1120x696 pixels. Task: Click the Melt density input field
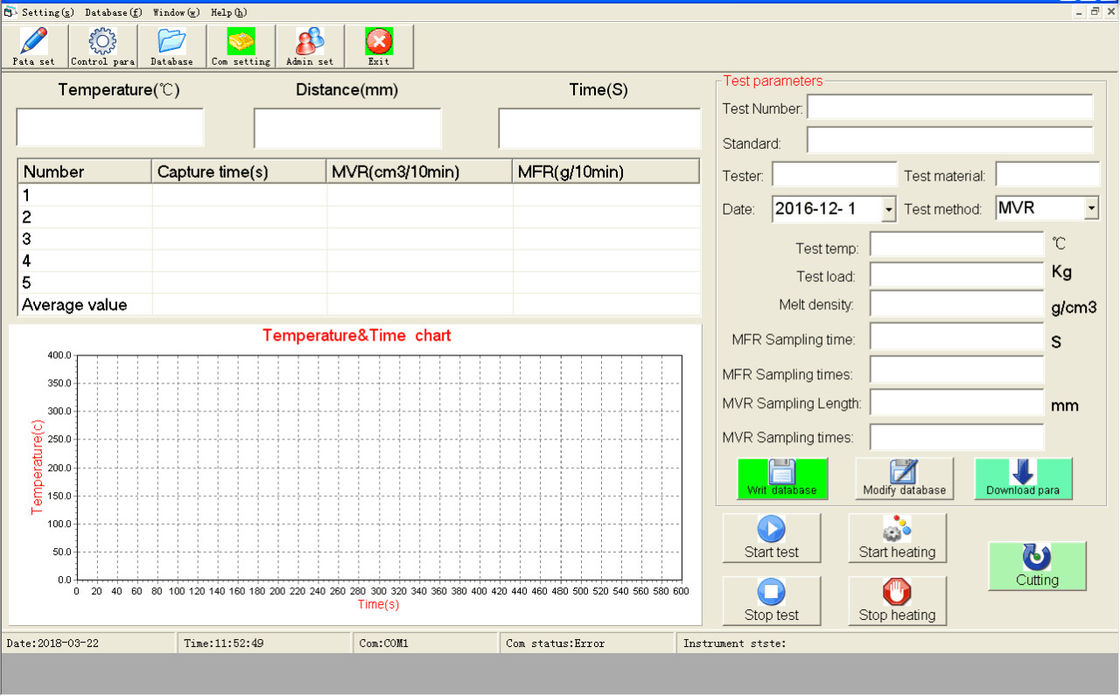click(956, 304)
